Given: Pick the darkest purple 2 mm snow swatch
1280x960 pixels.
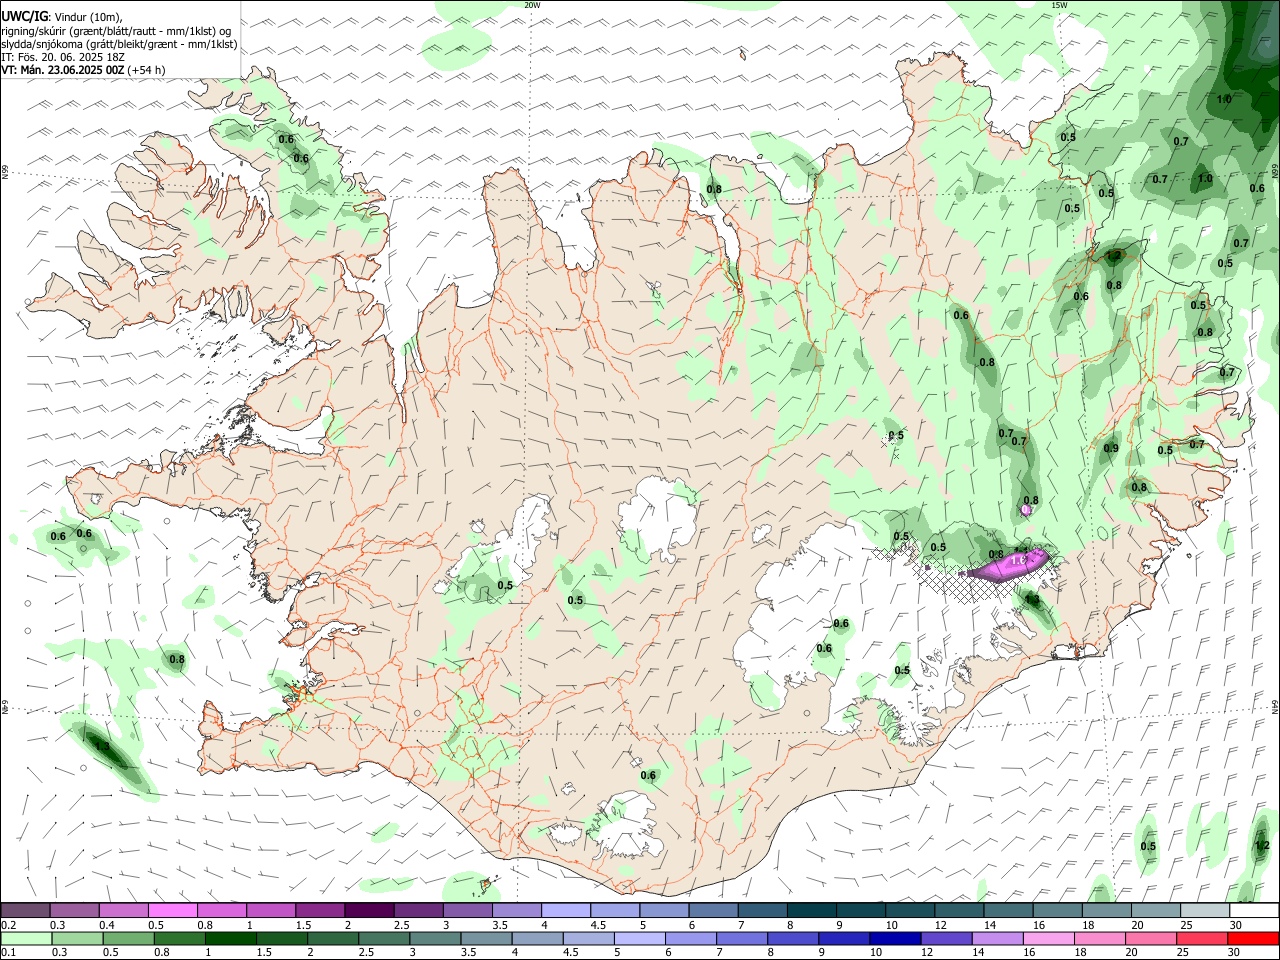Looking at the screenshot, I should (369, 910).
